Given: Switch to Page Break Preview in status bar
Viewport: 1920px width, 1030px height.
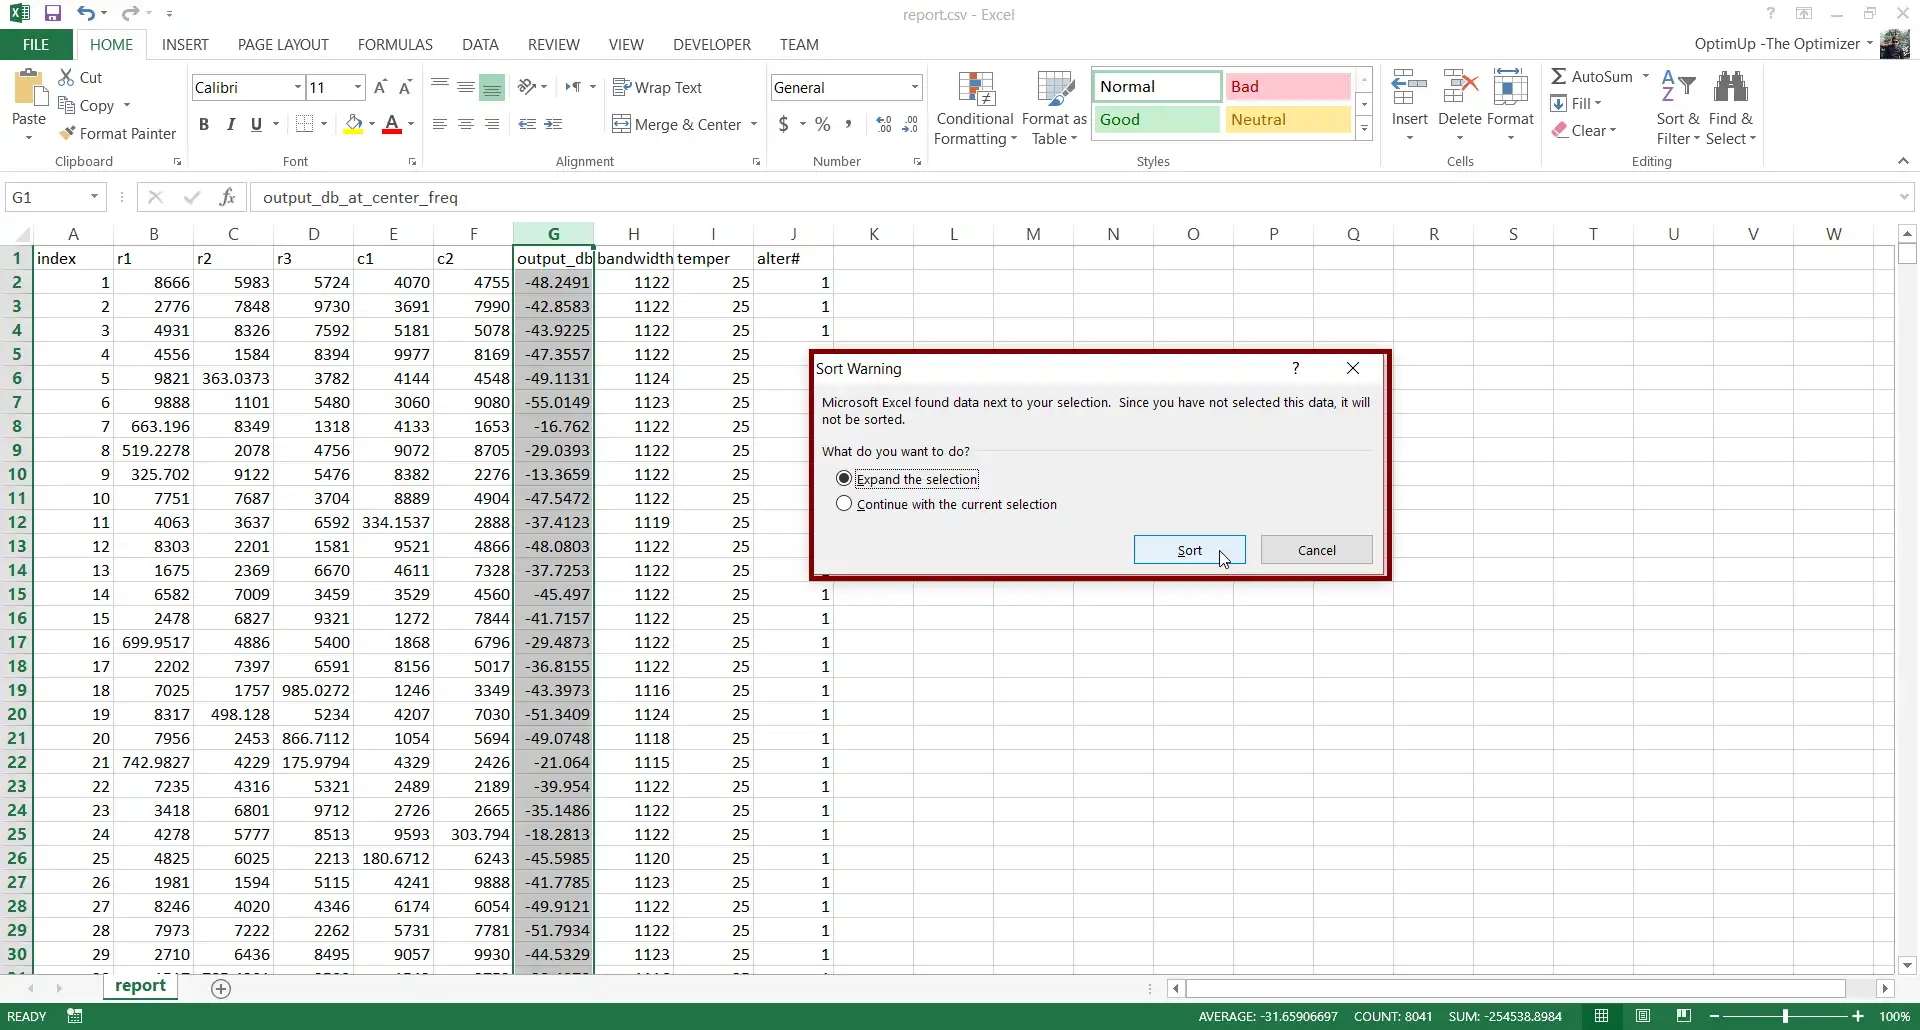Looking at the screenshot, I should [x=1684, y=1016].
